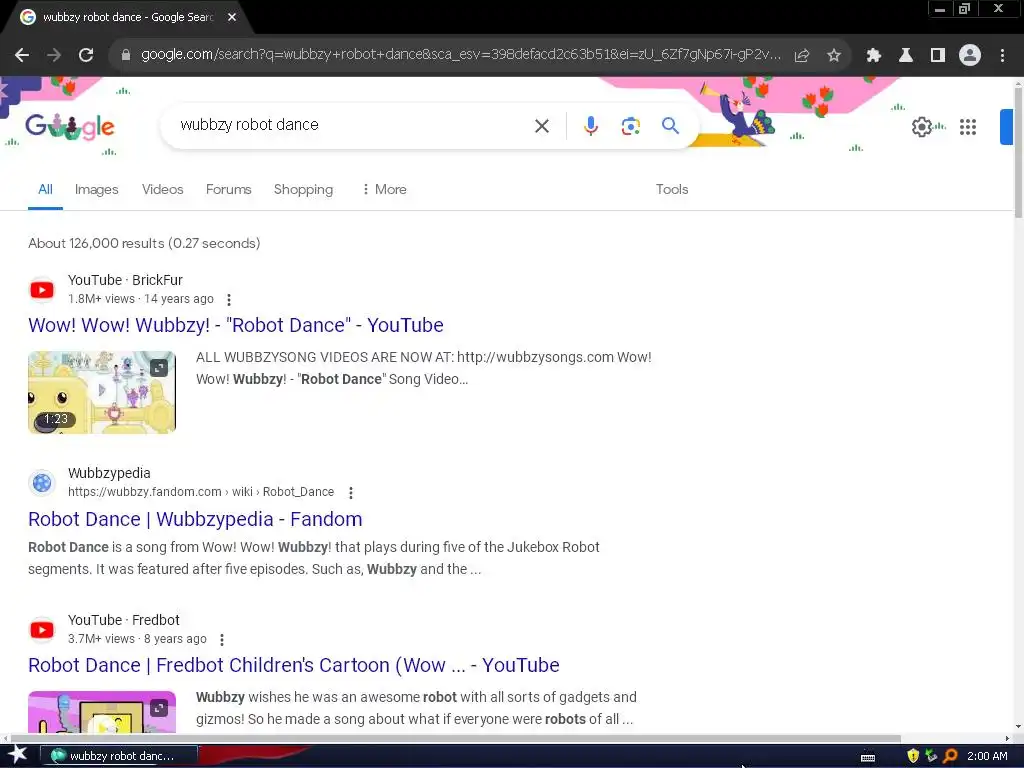Click the horizontal page scrollbar
This screenshot has width=1024, height=768.
(x=454, y=739)
